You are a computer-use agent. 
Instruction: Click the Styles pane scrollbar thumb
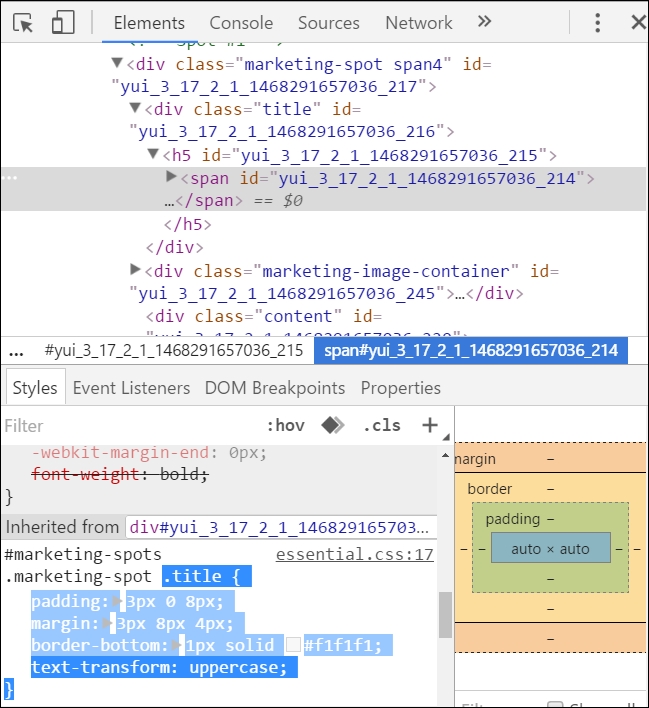[x=445, y=615]
